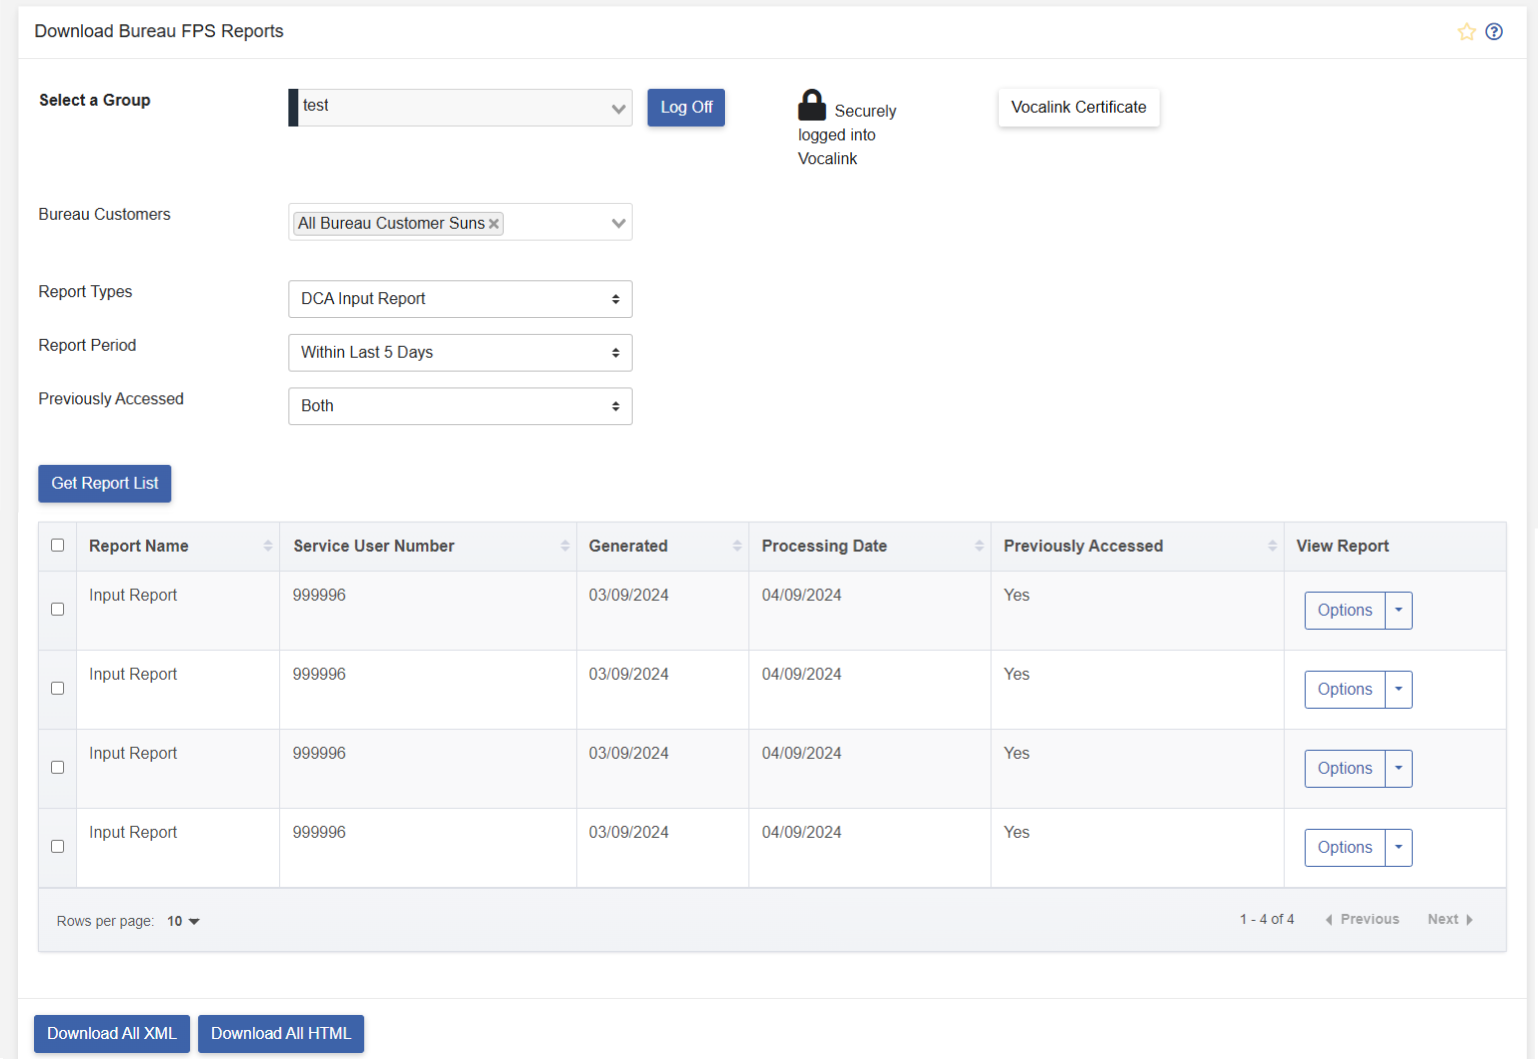Go to Next page of results

[1449, 920]
